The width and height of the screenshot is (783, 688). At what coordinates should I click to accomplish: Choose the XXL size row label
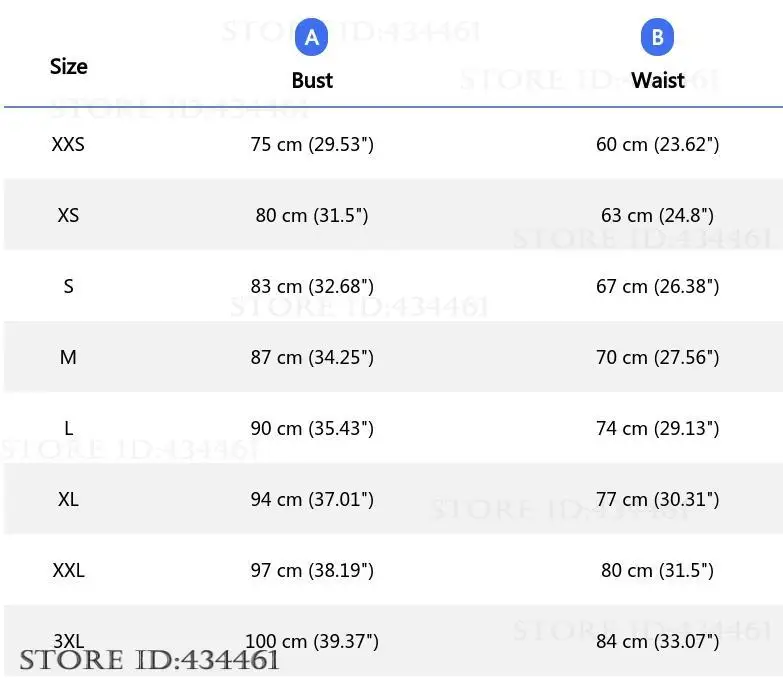point(68,570)
